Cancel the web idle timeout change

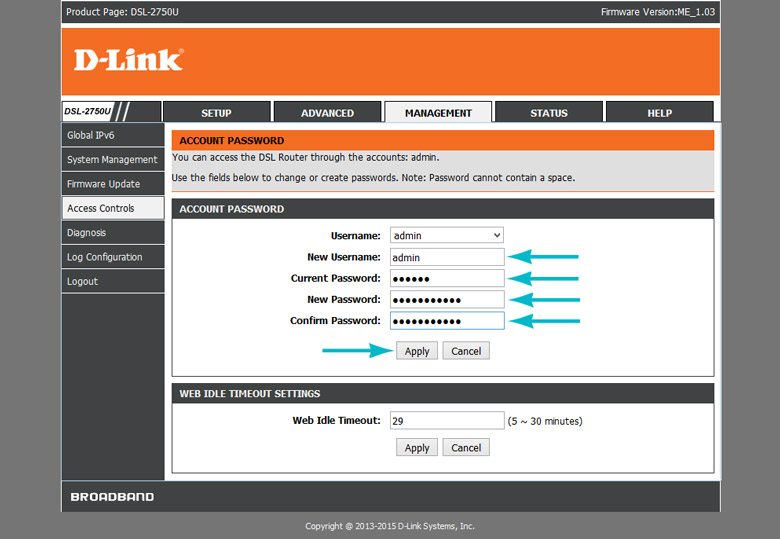[x=466, y=447]
